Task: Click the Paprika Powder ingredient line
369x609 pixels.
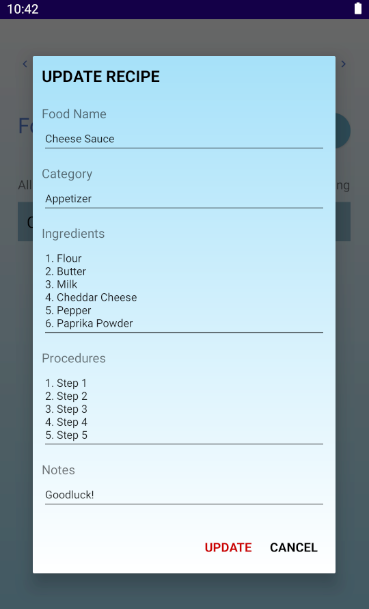Action: coord(89,323)
